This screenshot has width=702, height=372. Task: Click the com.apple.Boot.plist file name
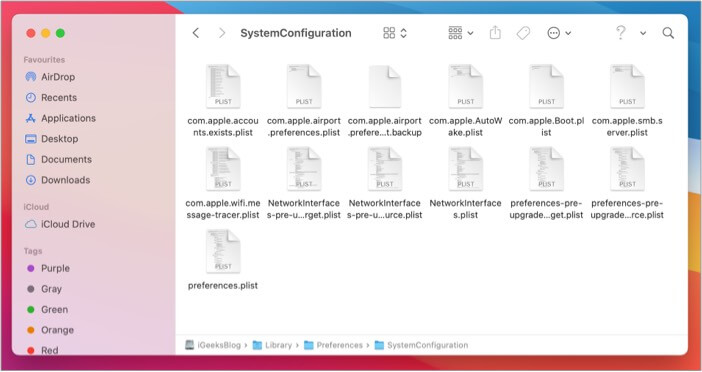[546, 127]
